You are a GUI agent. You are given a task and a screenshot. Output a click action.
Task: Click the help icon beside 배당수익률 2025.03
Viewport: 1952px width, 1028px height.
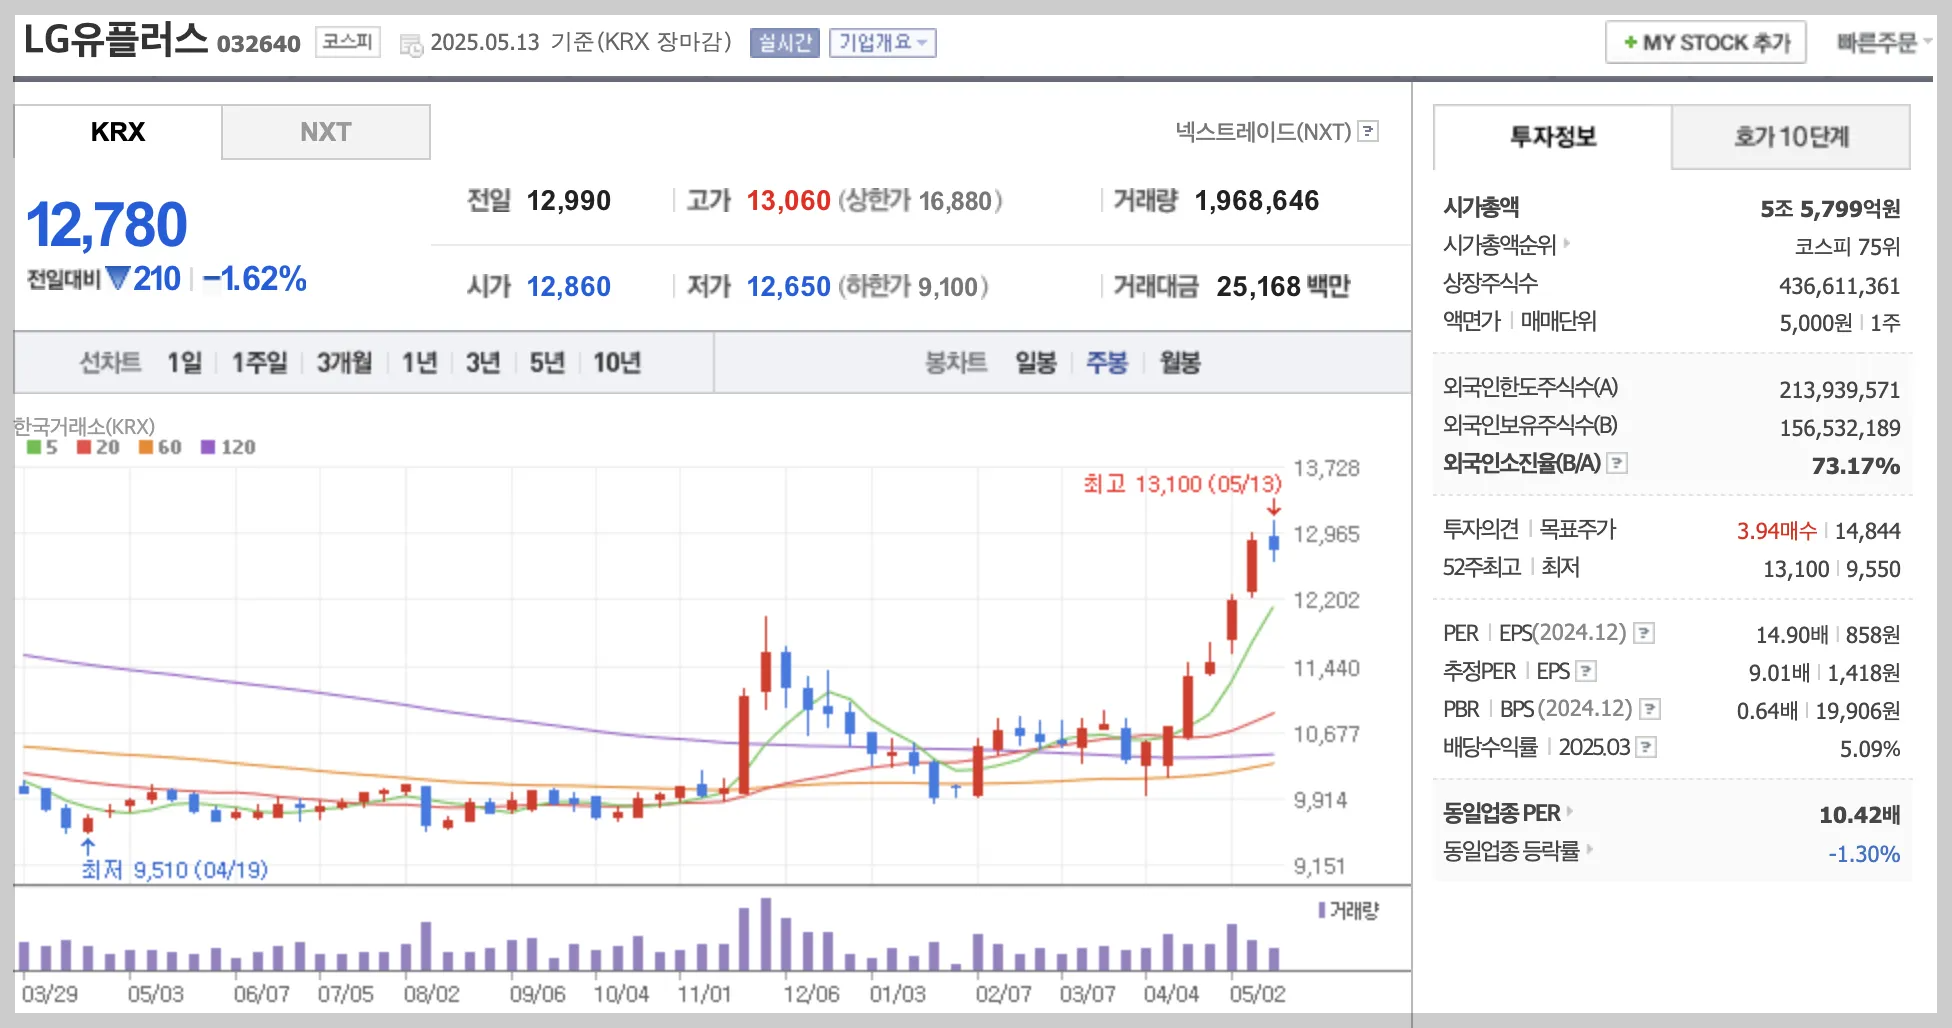coord(1646,747)
